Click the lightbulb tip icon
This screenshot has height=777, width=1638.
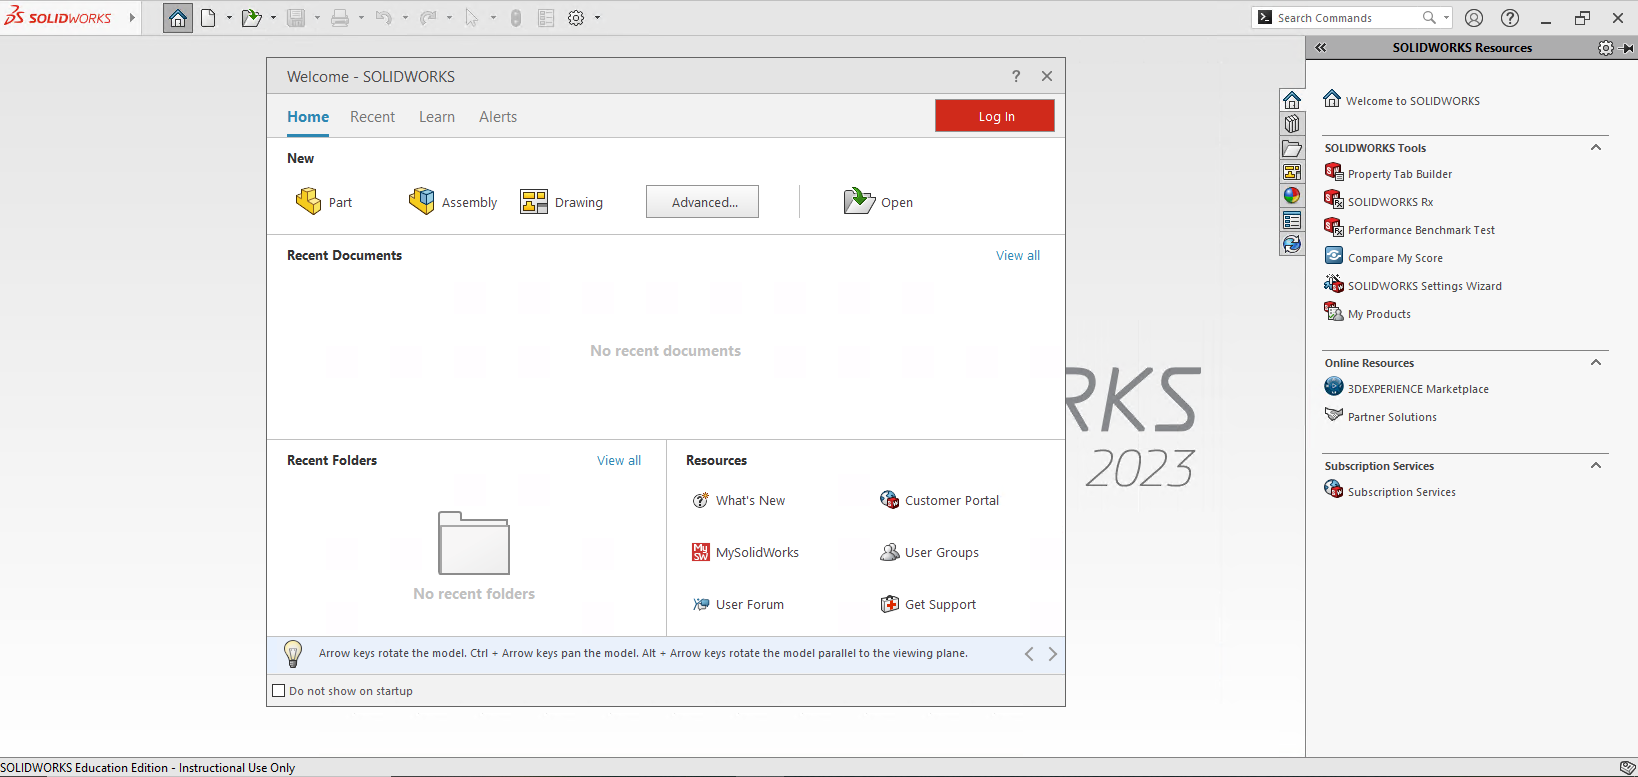[293, 654]
